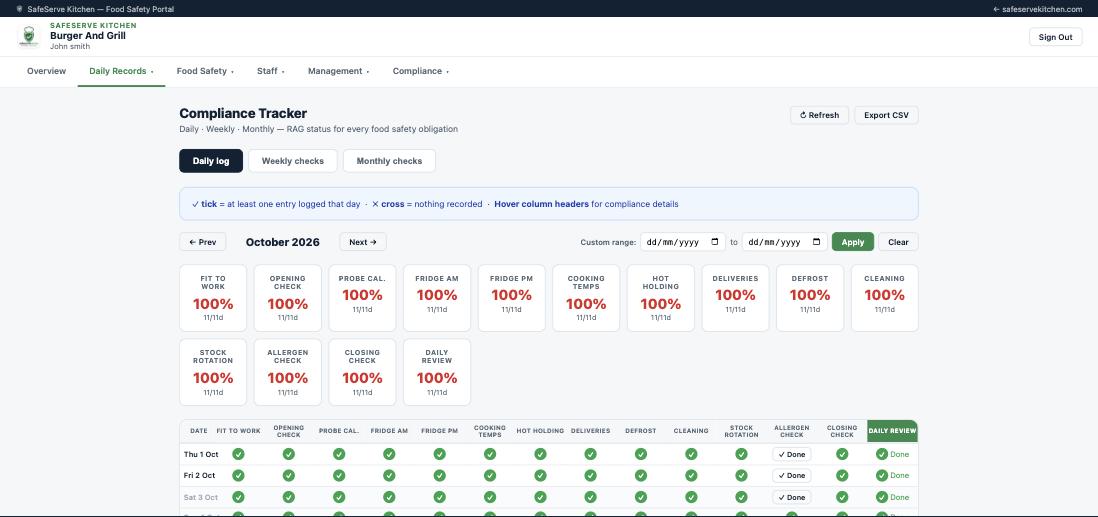Image resolution: width=1098 pixels, height=517 pixels.
Task: Apply the custom date range
Action: [x=852, y=242]
